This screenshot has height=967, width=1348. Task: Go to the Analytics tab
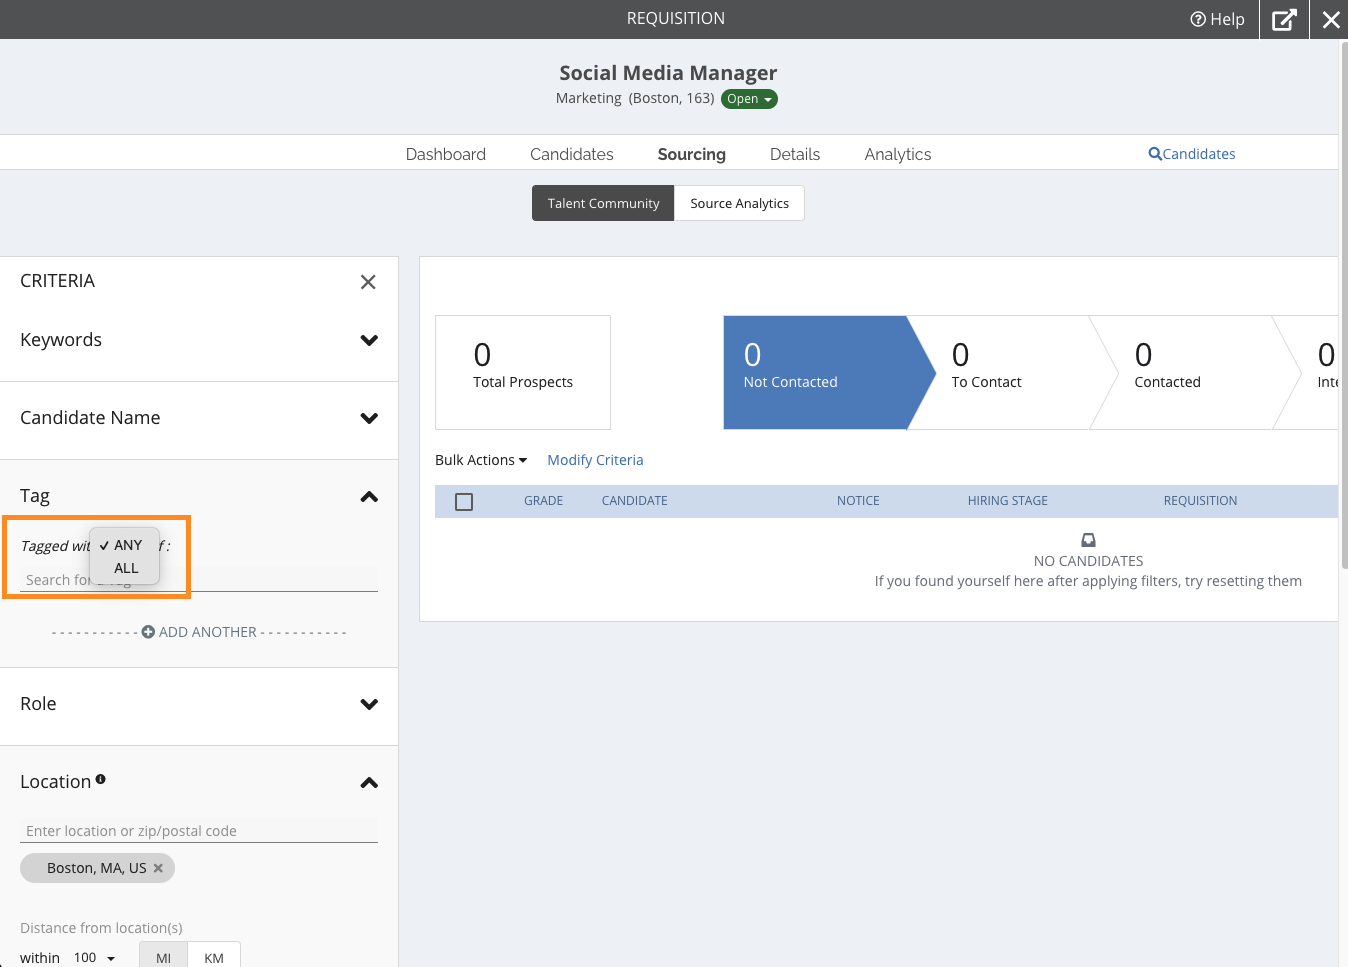(x=897, y=154)
